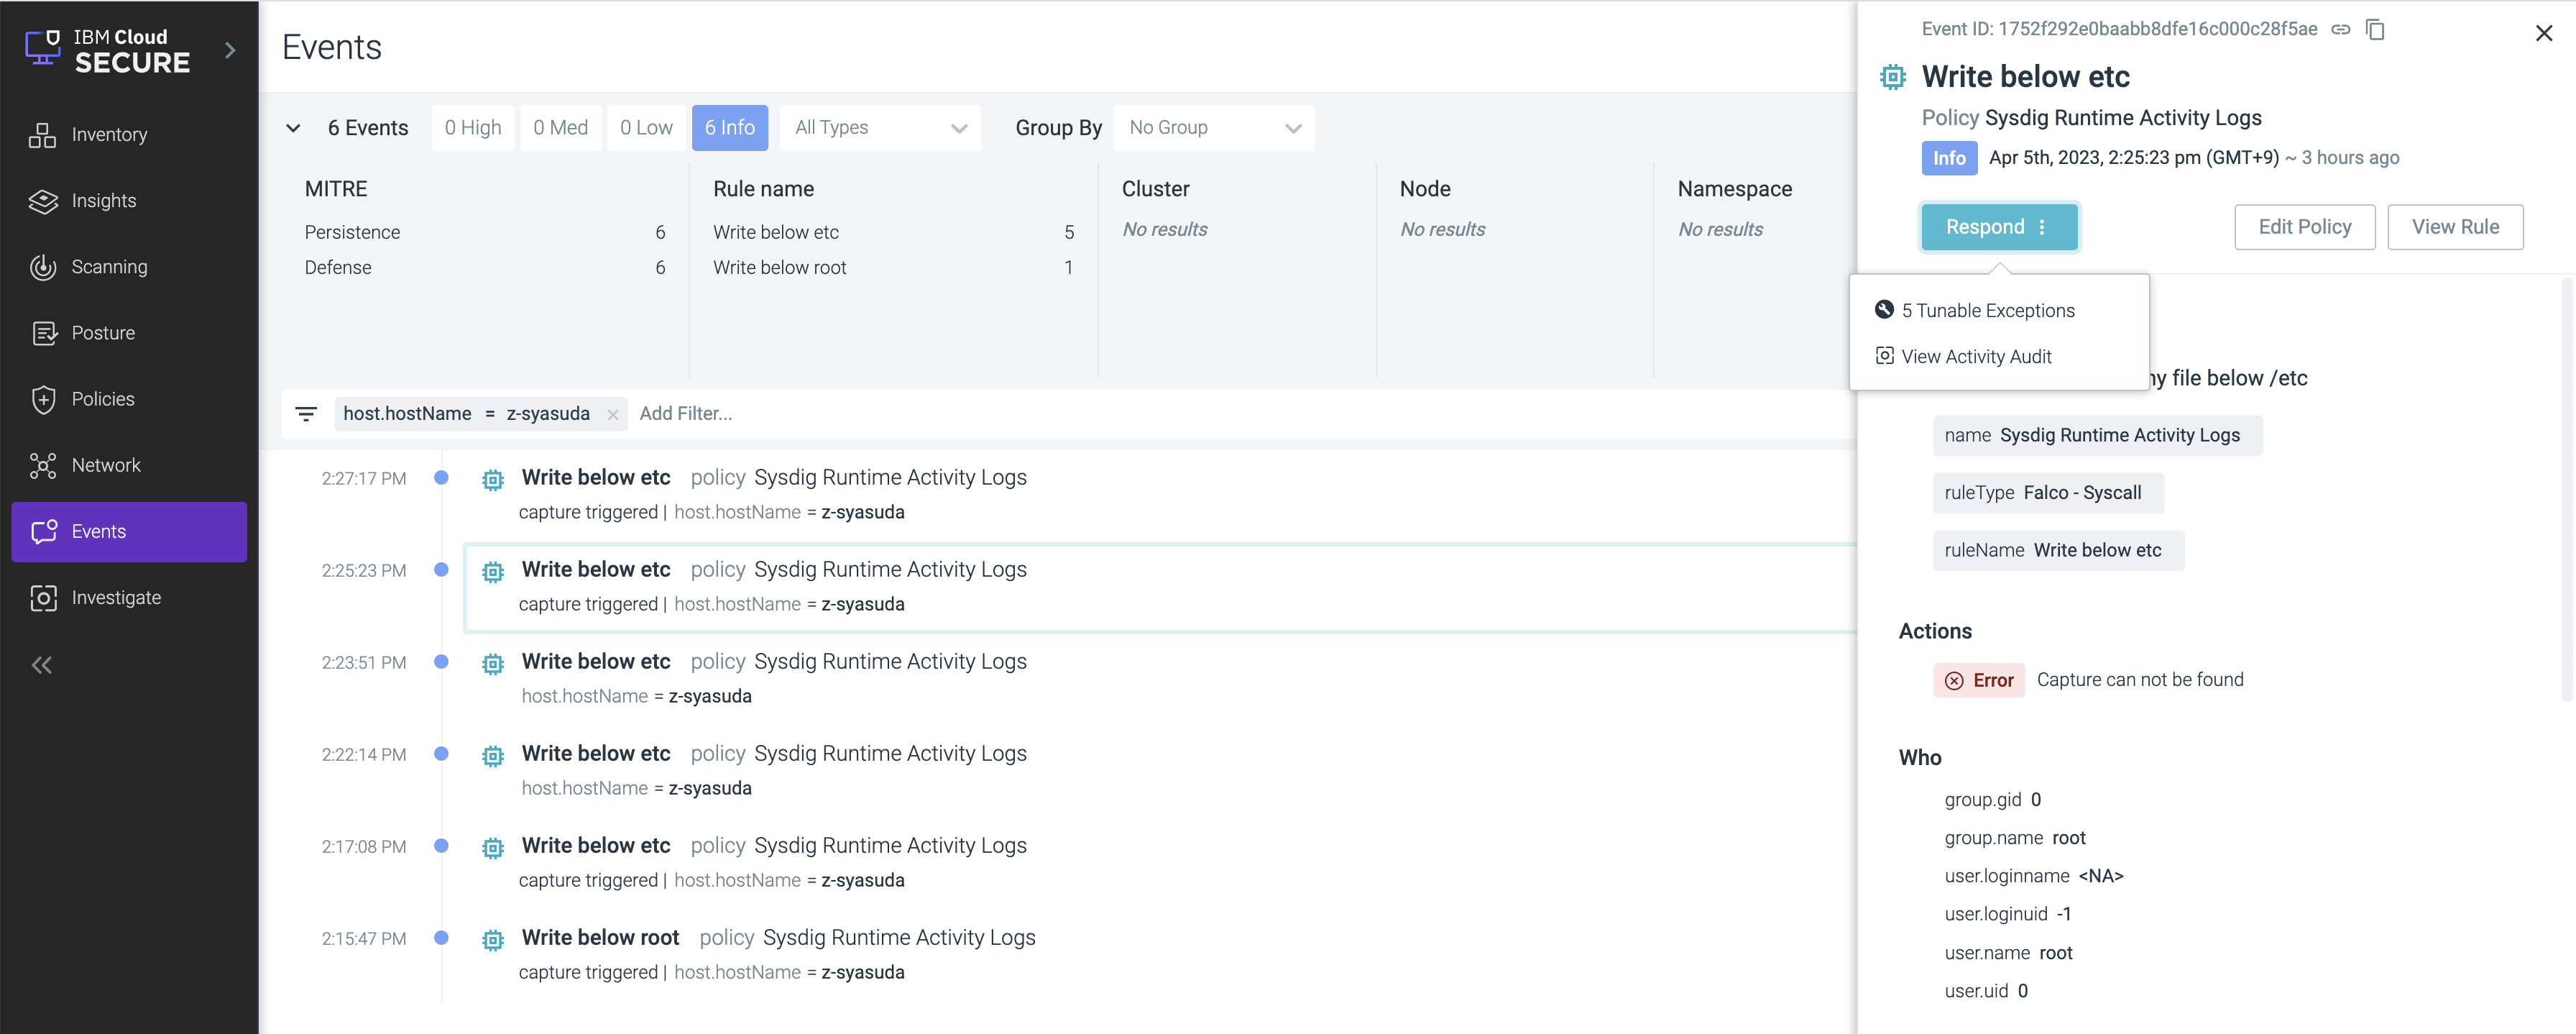Open the All Types dropdown

pos(879,128)
